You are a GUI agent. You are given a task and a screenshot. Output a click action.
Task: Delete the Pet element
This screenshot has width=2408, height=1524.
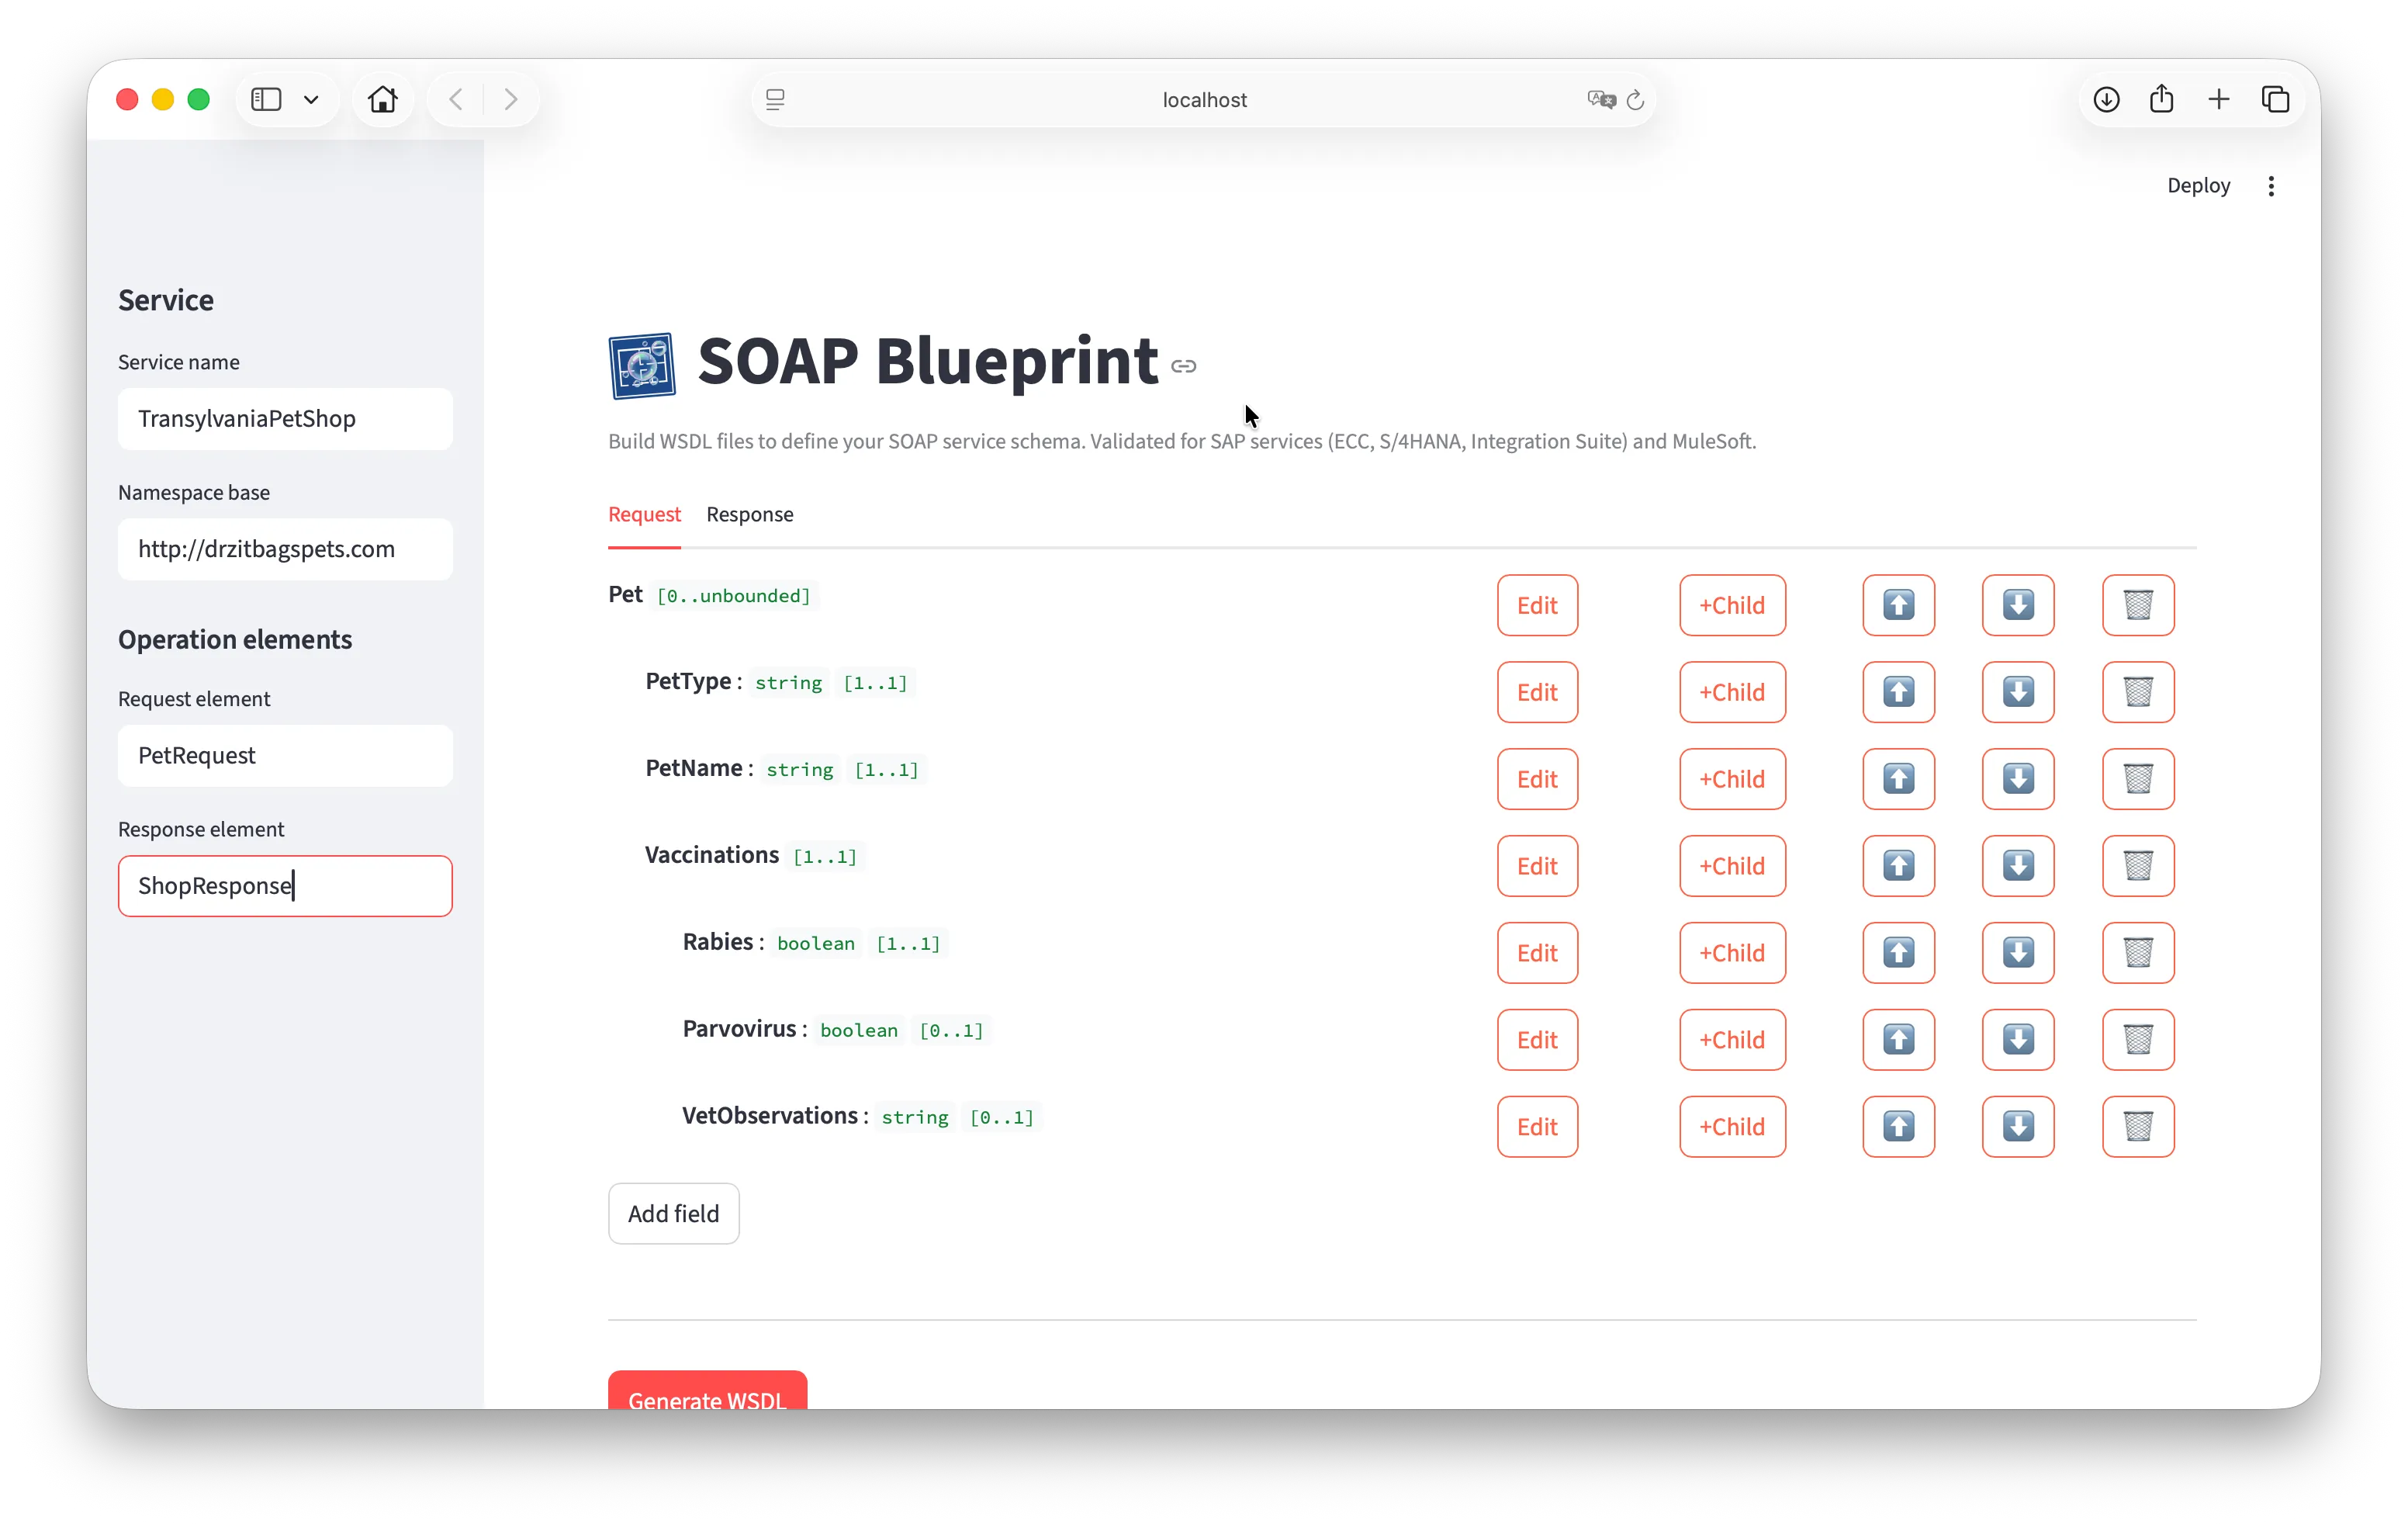2138,605
